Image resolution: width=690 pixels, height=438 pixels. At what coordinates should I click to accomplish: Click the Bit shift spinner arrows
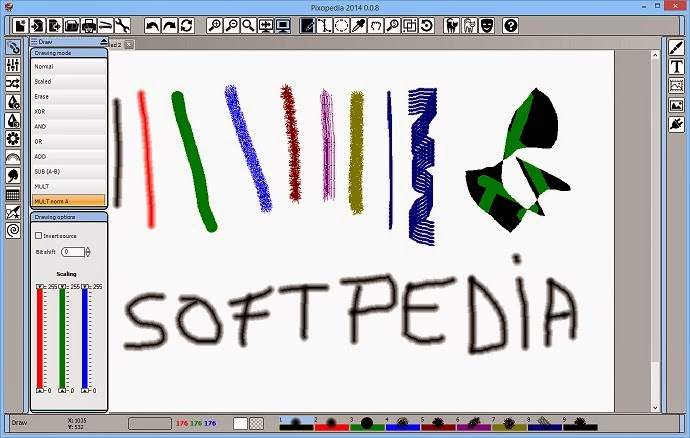88,252
